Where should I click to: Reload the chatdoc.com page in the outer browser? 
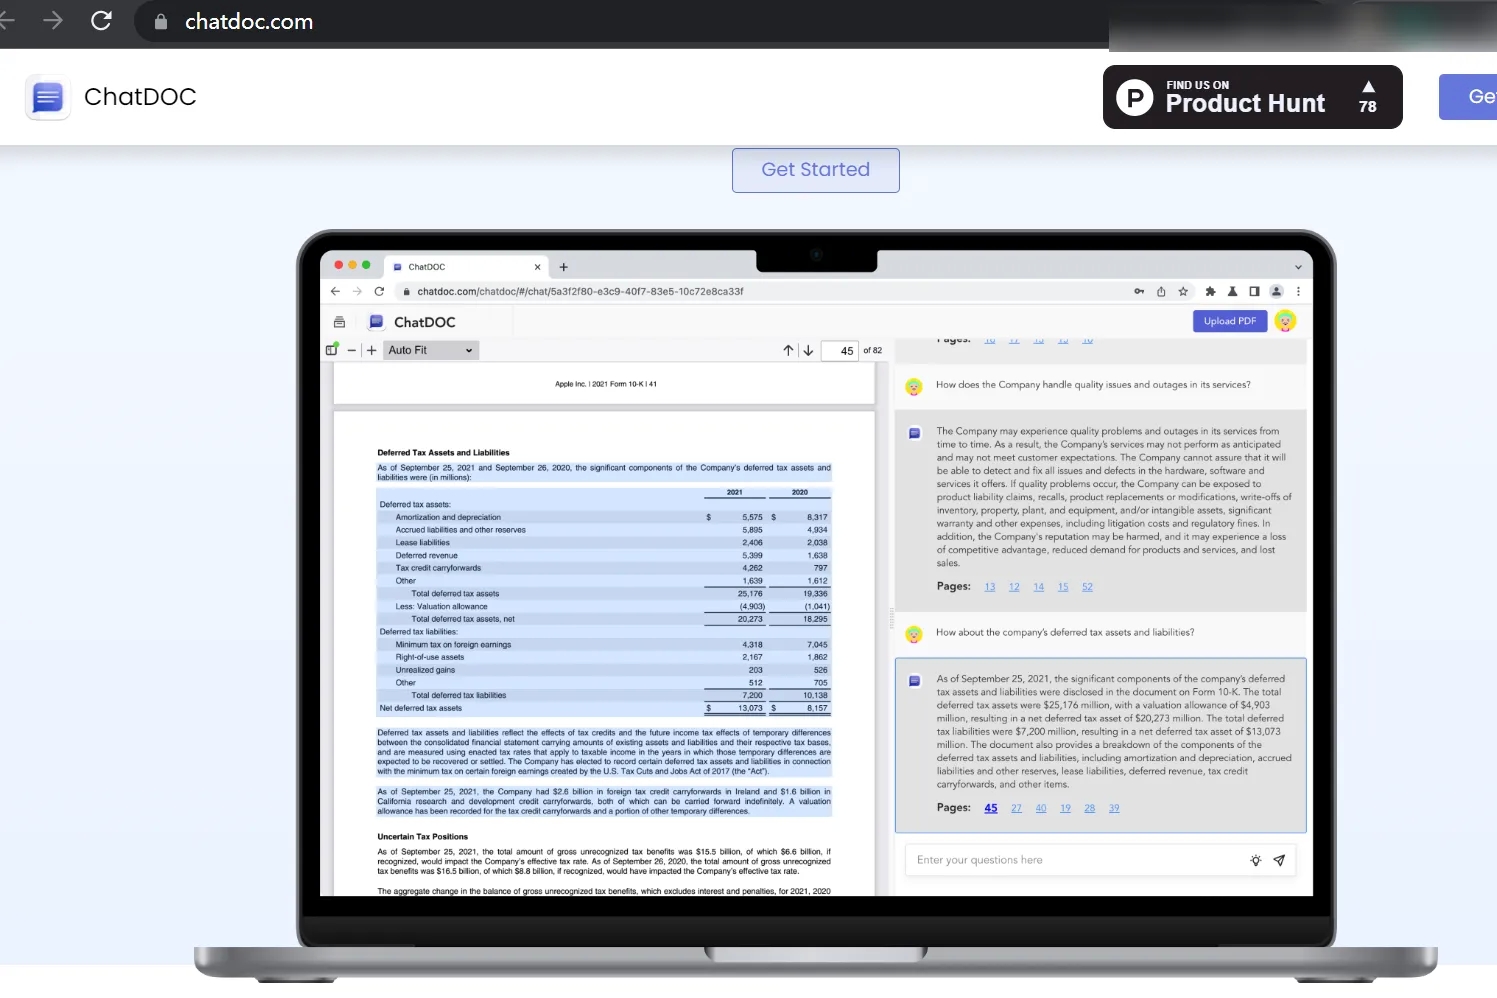101,21
